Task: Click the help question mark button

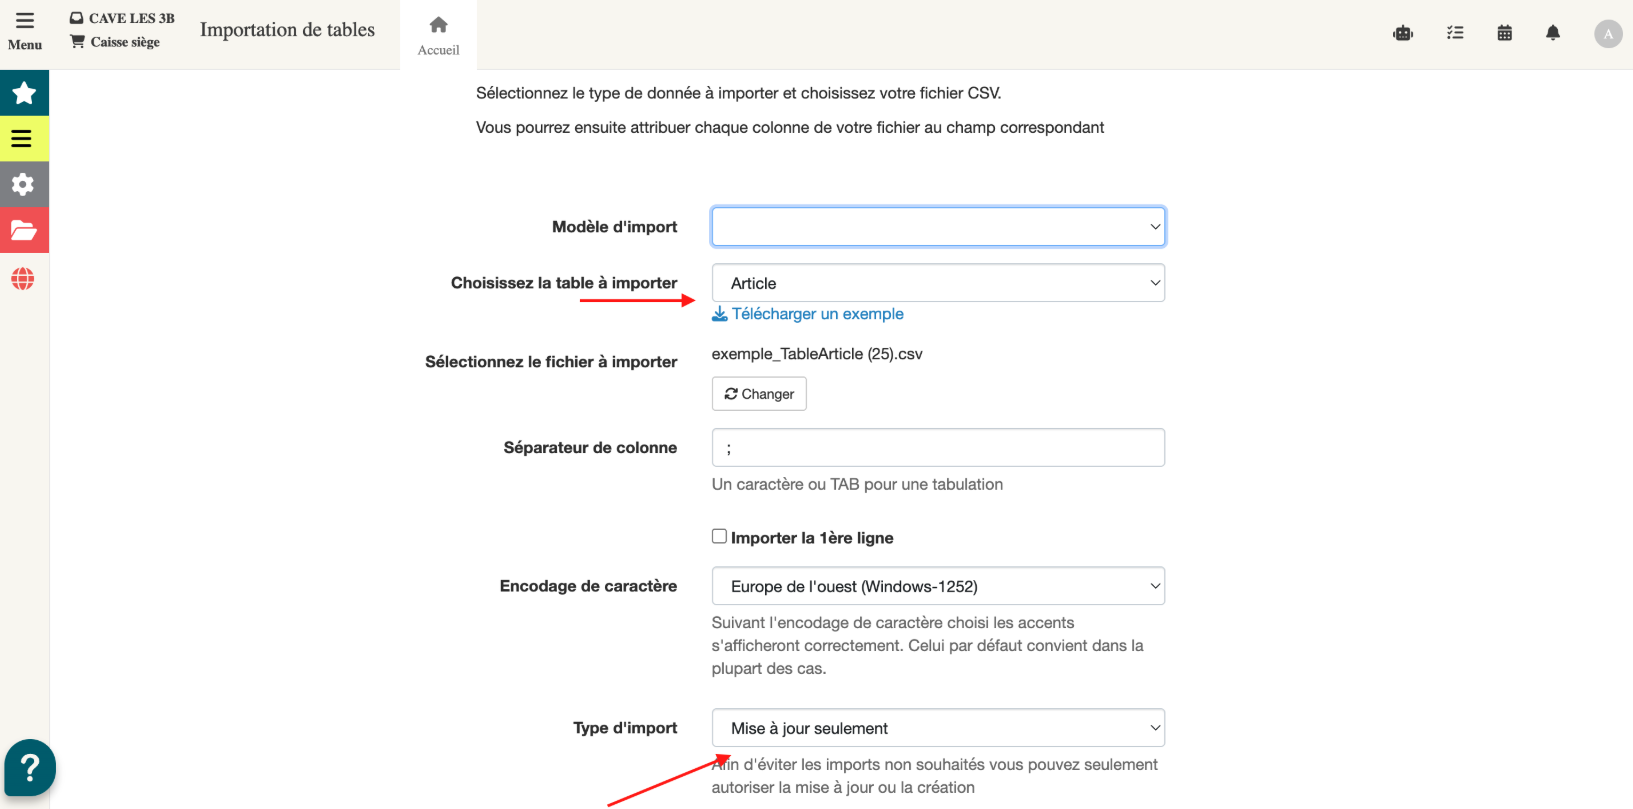Action: [30, 768]
